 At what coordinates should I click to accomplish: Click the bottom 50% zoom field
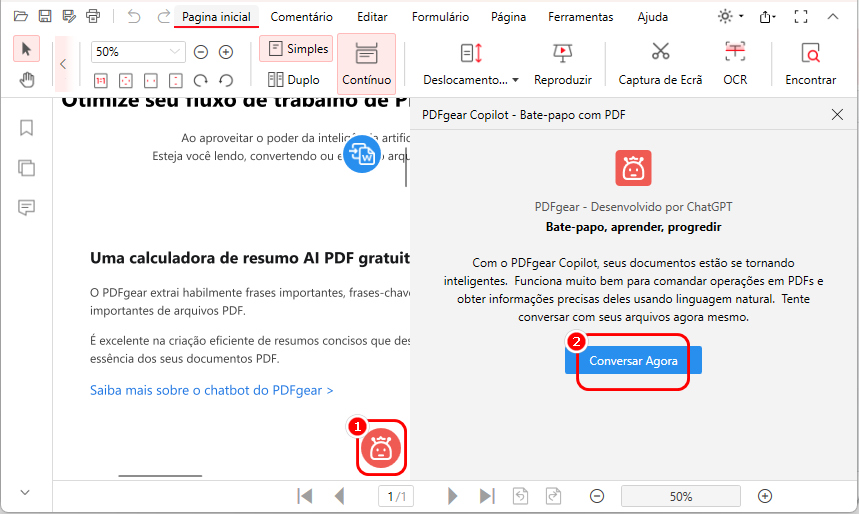[680, 496]
